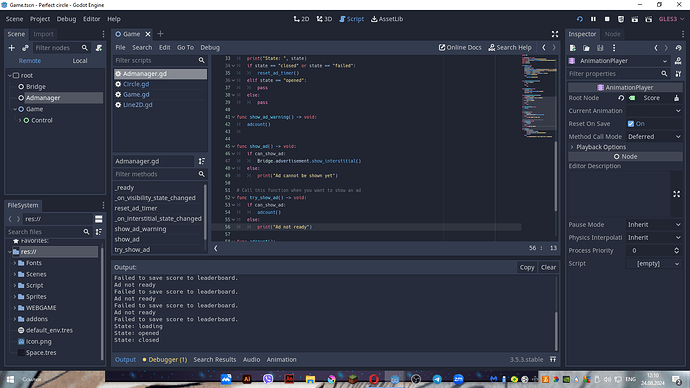Expand the Fonts folder

tap(15, 263)
